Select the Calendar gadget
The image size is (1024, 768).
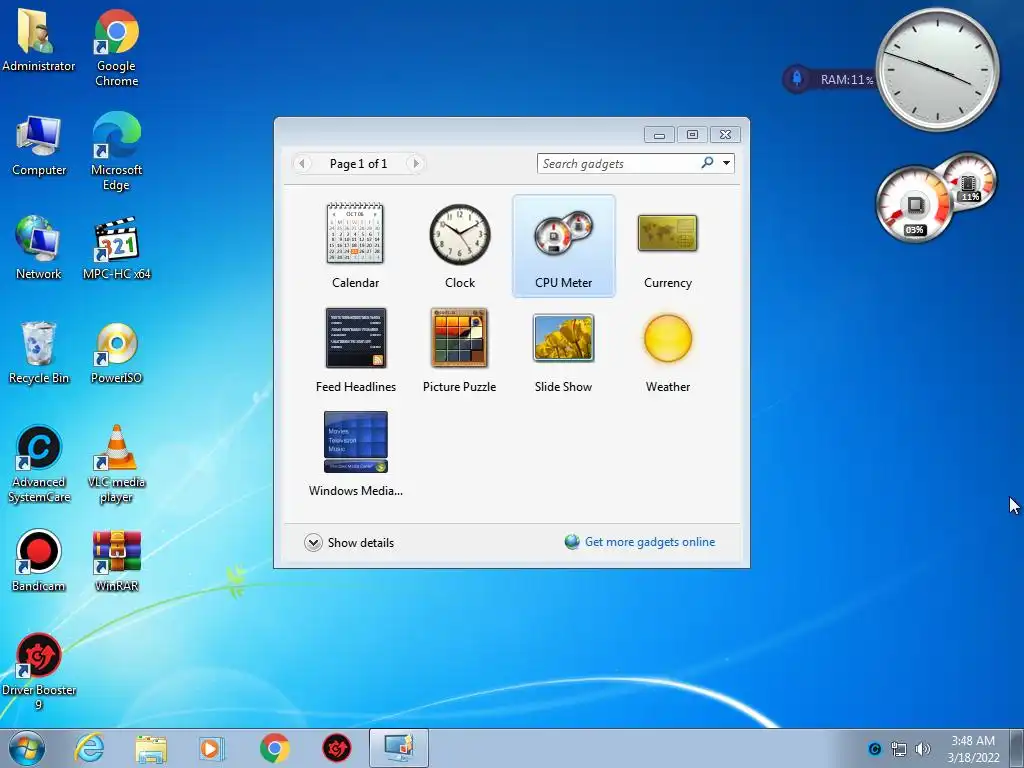[355, 245]
